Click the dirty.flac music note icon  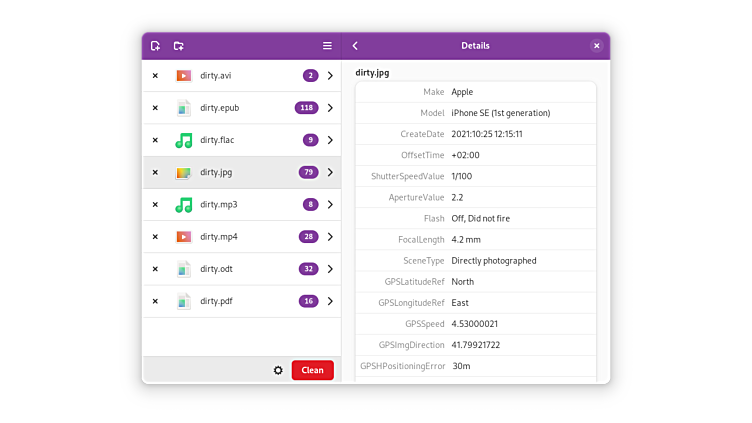tap(183, 140)
